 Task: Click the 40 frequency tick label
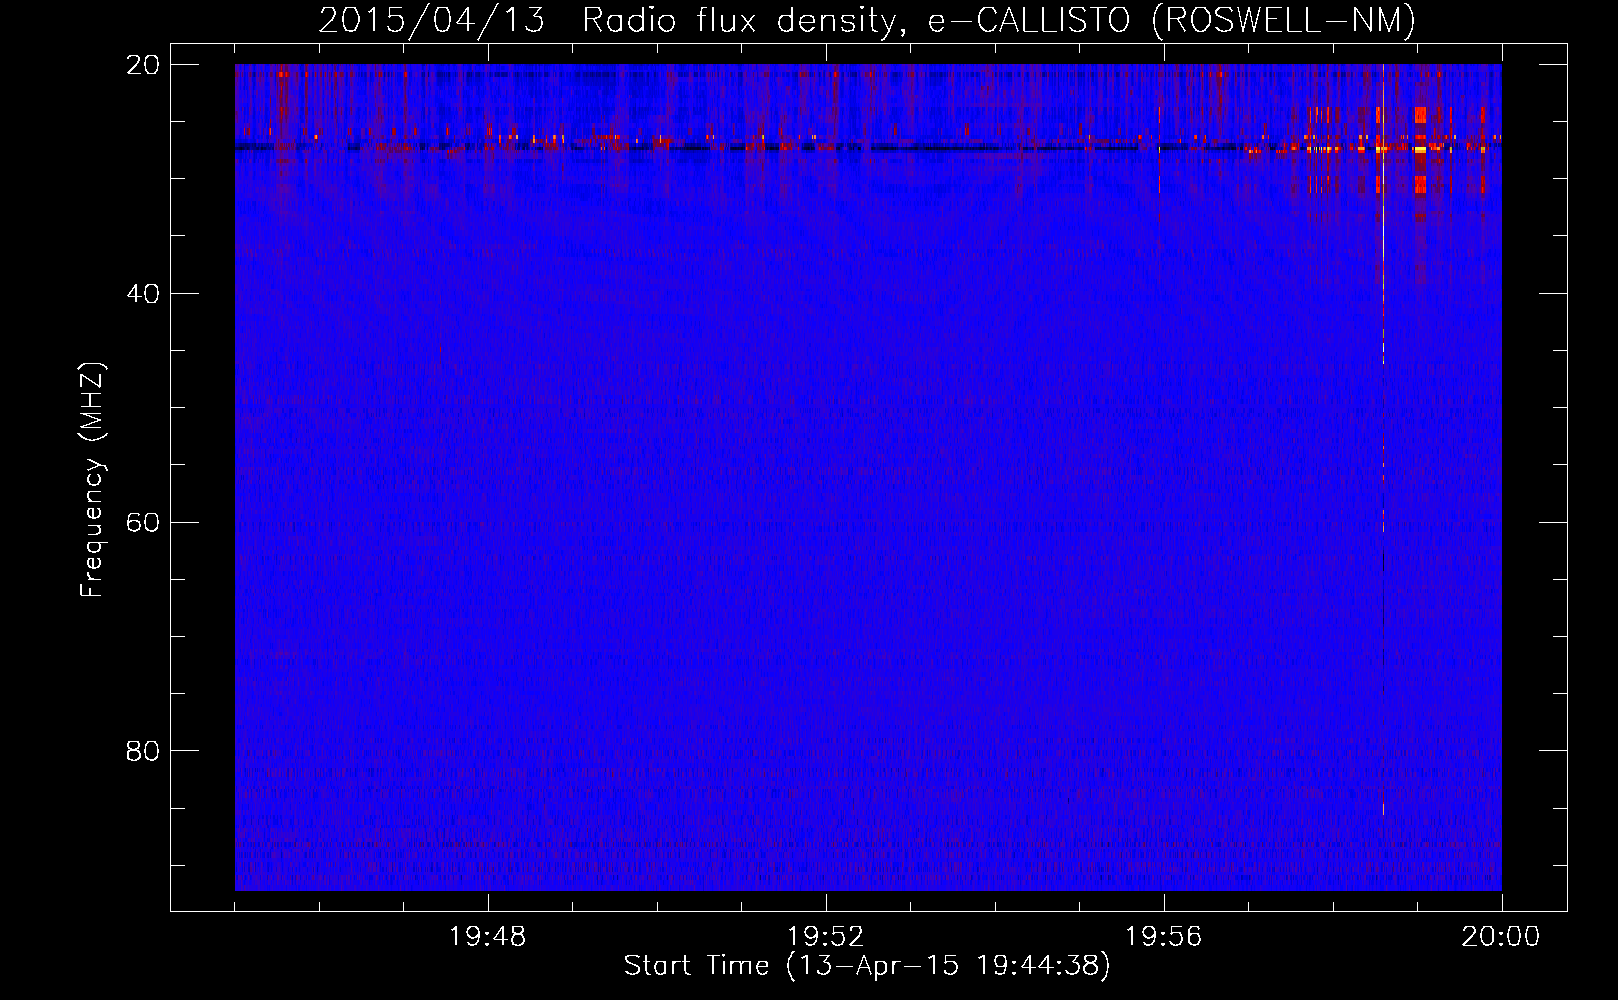coord(143,294)
